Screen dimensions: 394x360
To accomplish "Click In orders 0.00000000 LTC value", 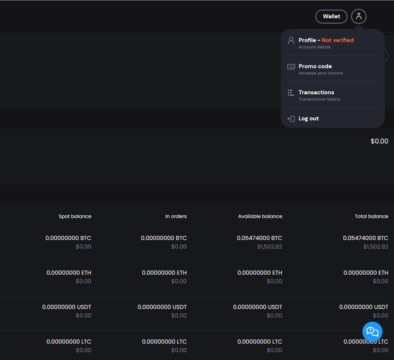I will click(x=164, y=342).
